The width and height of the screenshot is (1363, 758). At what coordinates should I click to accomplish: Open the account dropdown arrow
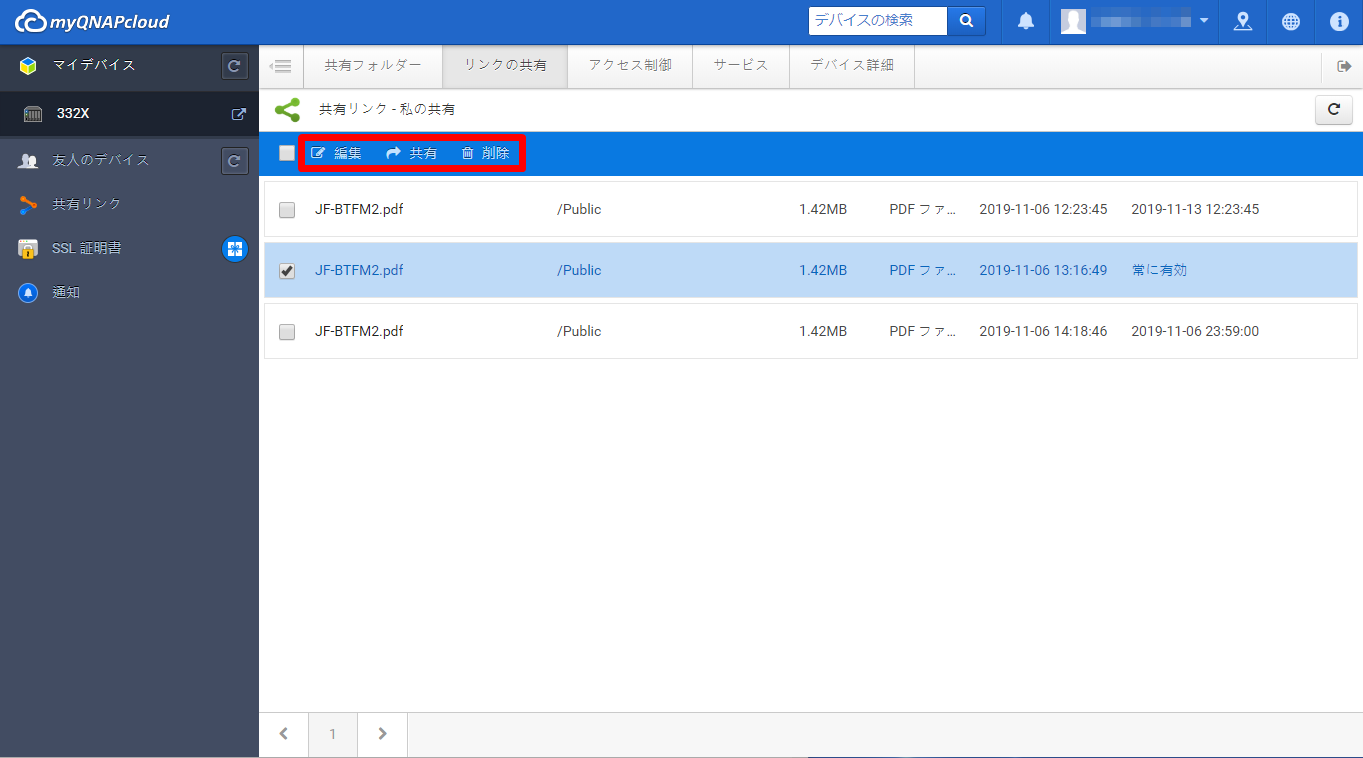coord(1204,21)
